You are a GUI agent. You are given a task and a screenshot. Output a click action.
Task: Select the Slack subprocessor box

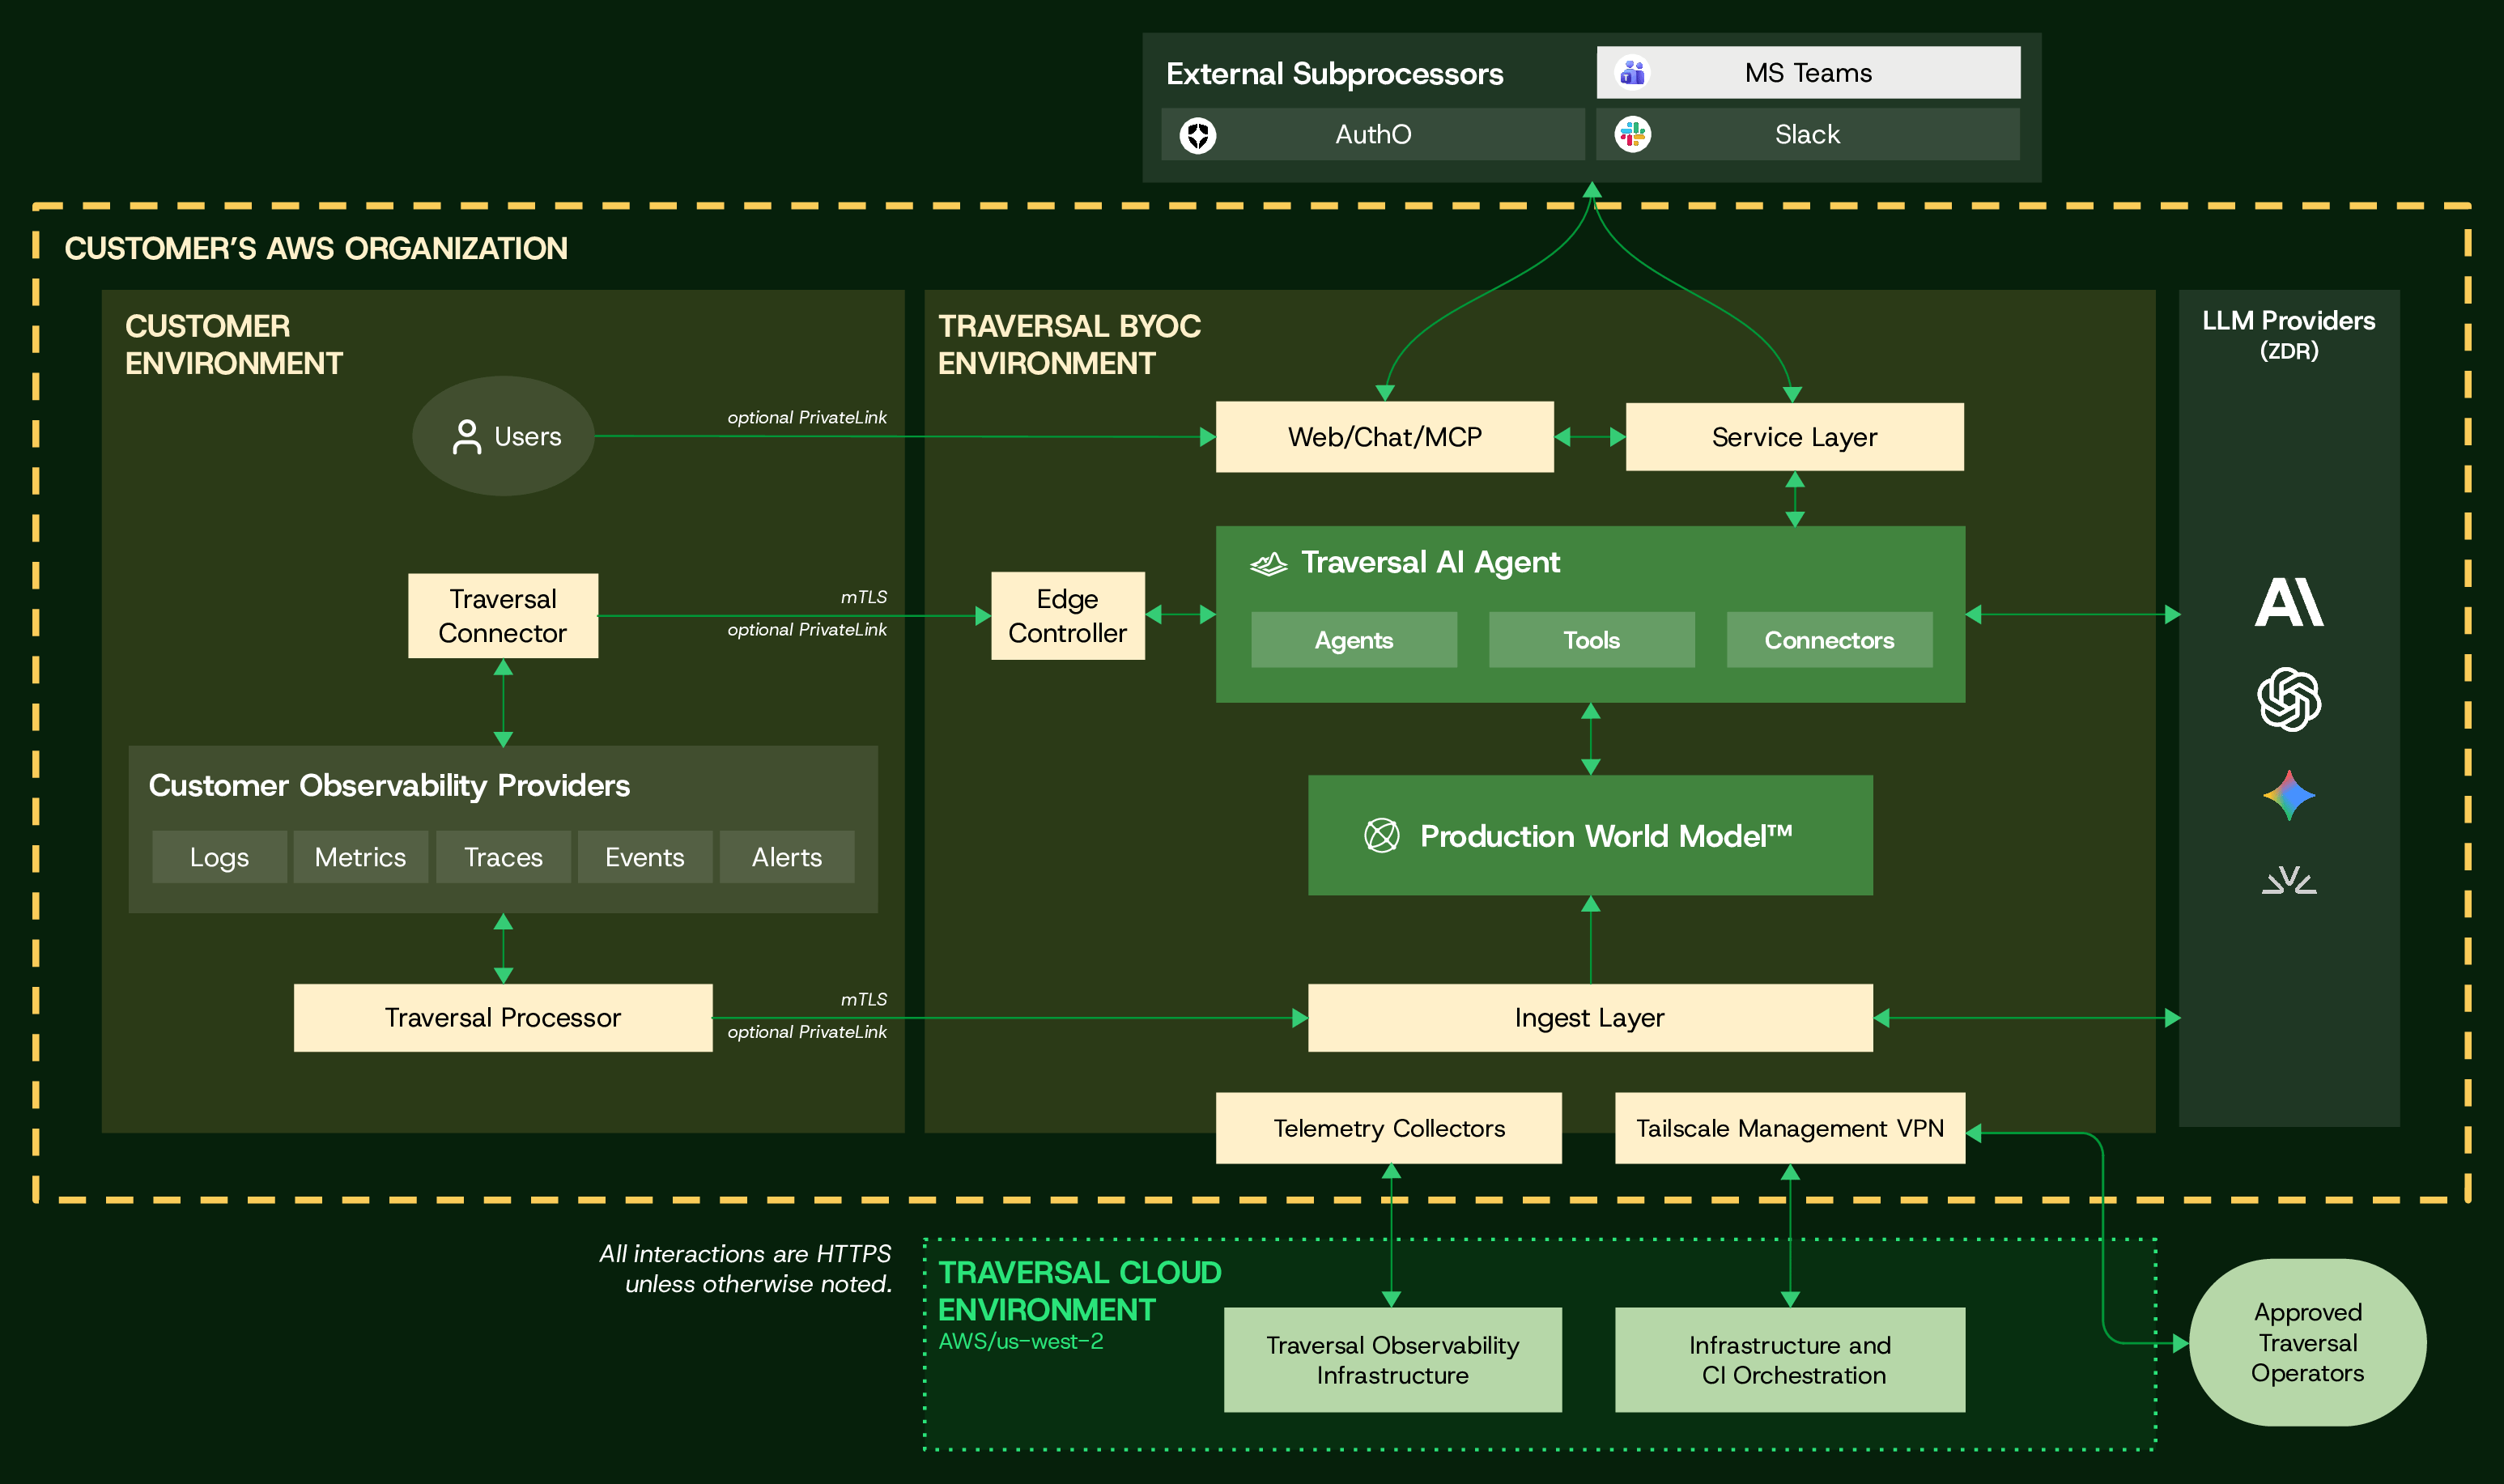1807,134
